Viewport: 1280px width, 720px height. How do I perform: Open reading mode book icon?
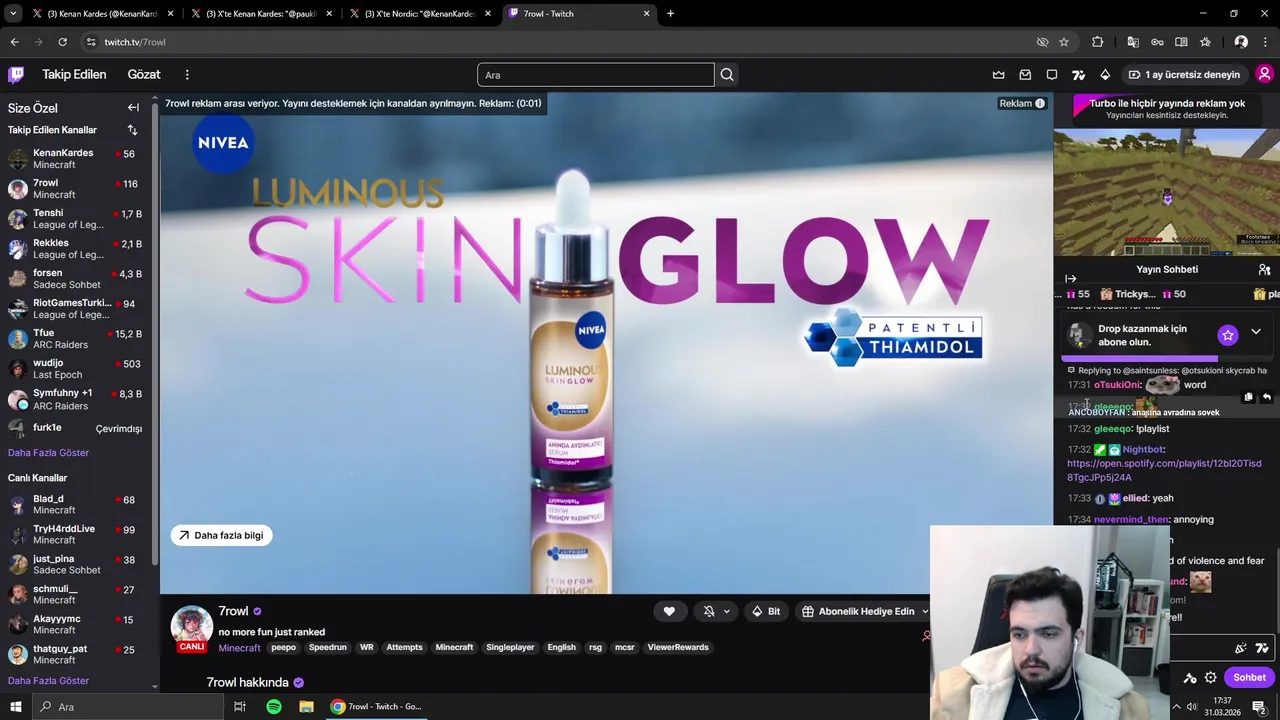pyautogui.click(x=1181, y=42)
